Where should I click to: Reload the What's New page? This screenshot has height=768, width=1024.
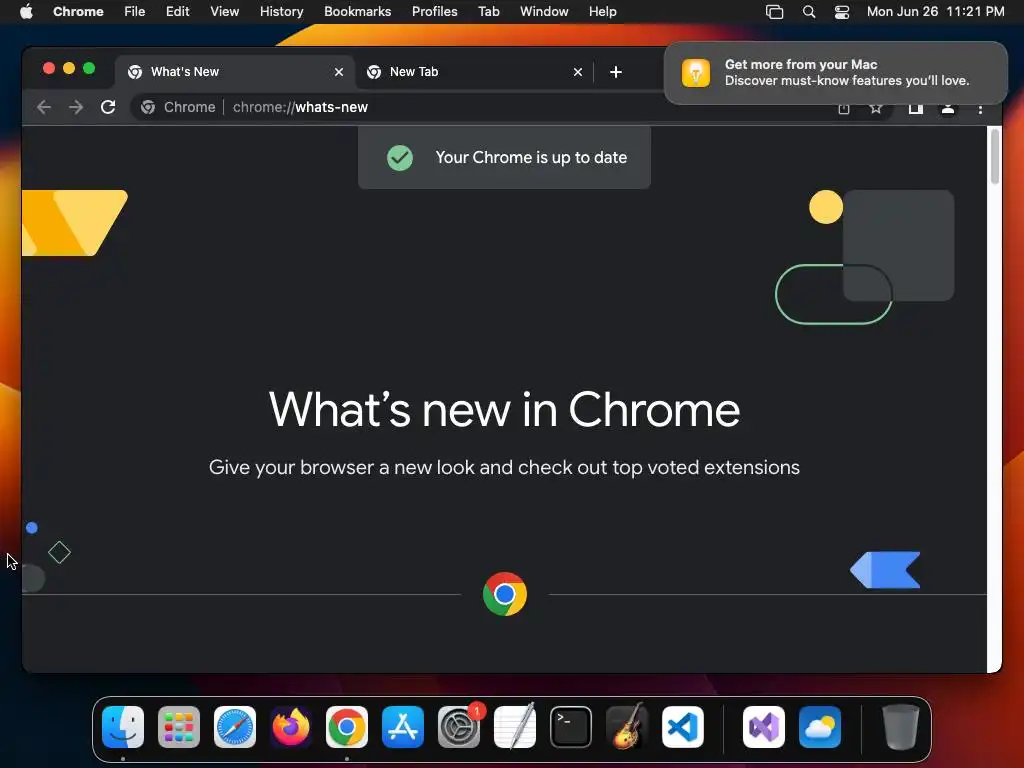[108, 107]
